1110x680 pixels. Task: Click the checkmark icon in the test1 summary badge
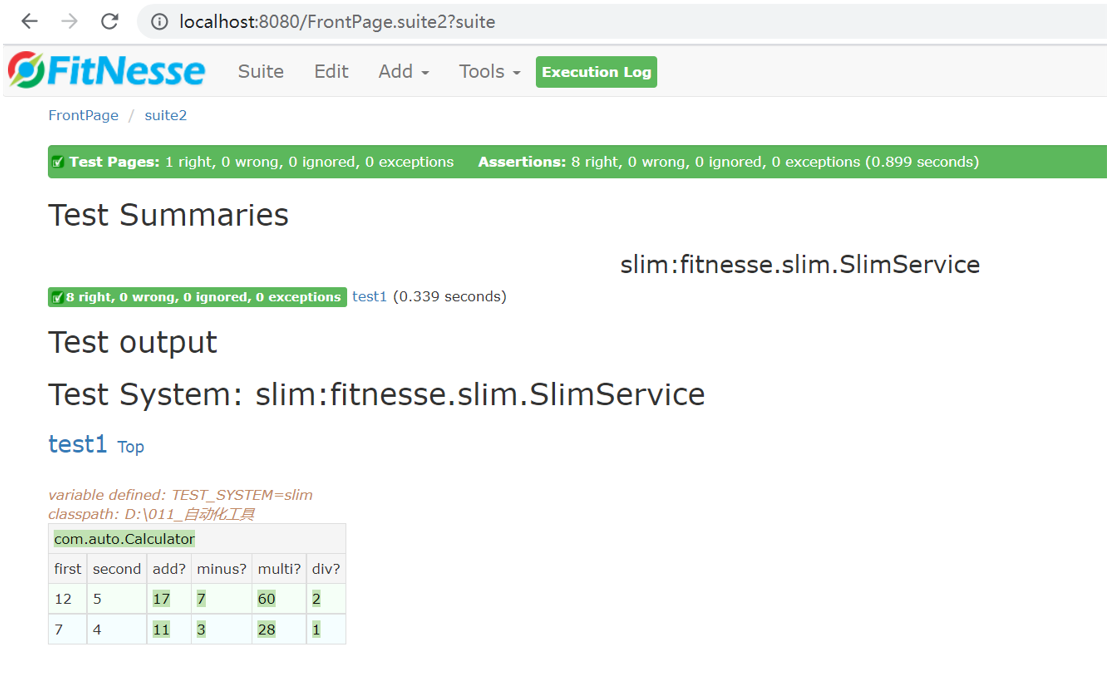point(58,297)
